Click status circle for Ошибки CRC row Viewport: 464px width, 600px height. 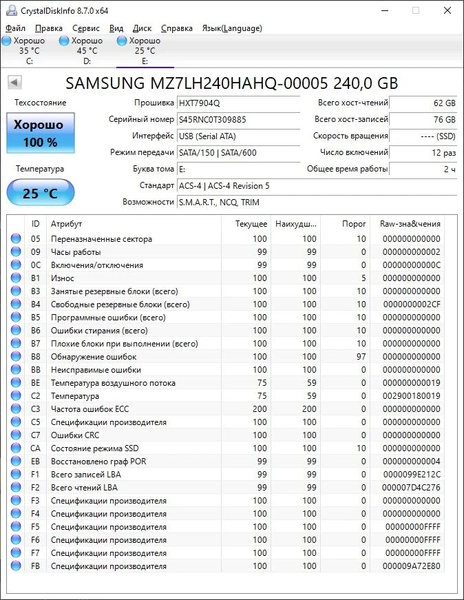click(16, 435)
